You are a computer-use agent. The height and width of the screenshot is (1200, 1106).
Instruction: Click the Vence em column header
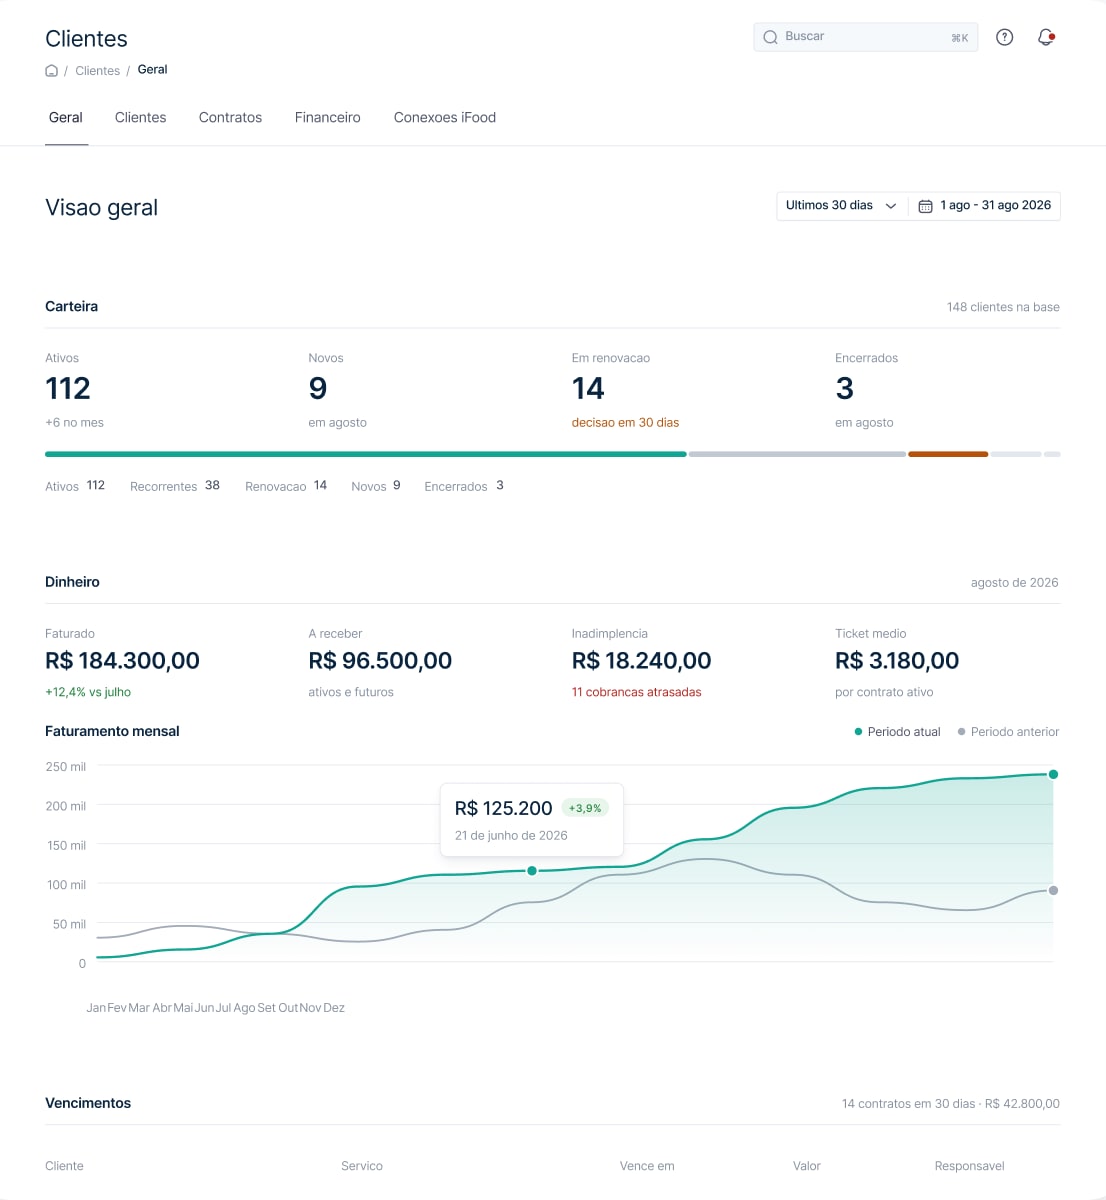[647, 1166]
